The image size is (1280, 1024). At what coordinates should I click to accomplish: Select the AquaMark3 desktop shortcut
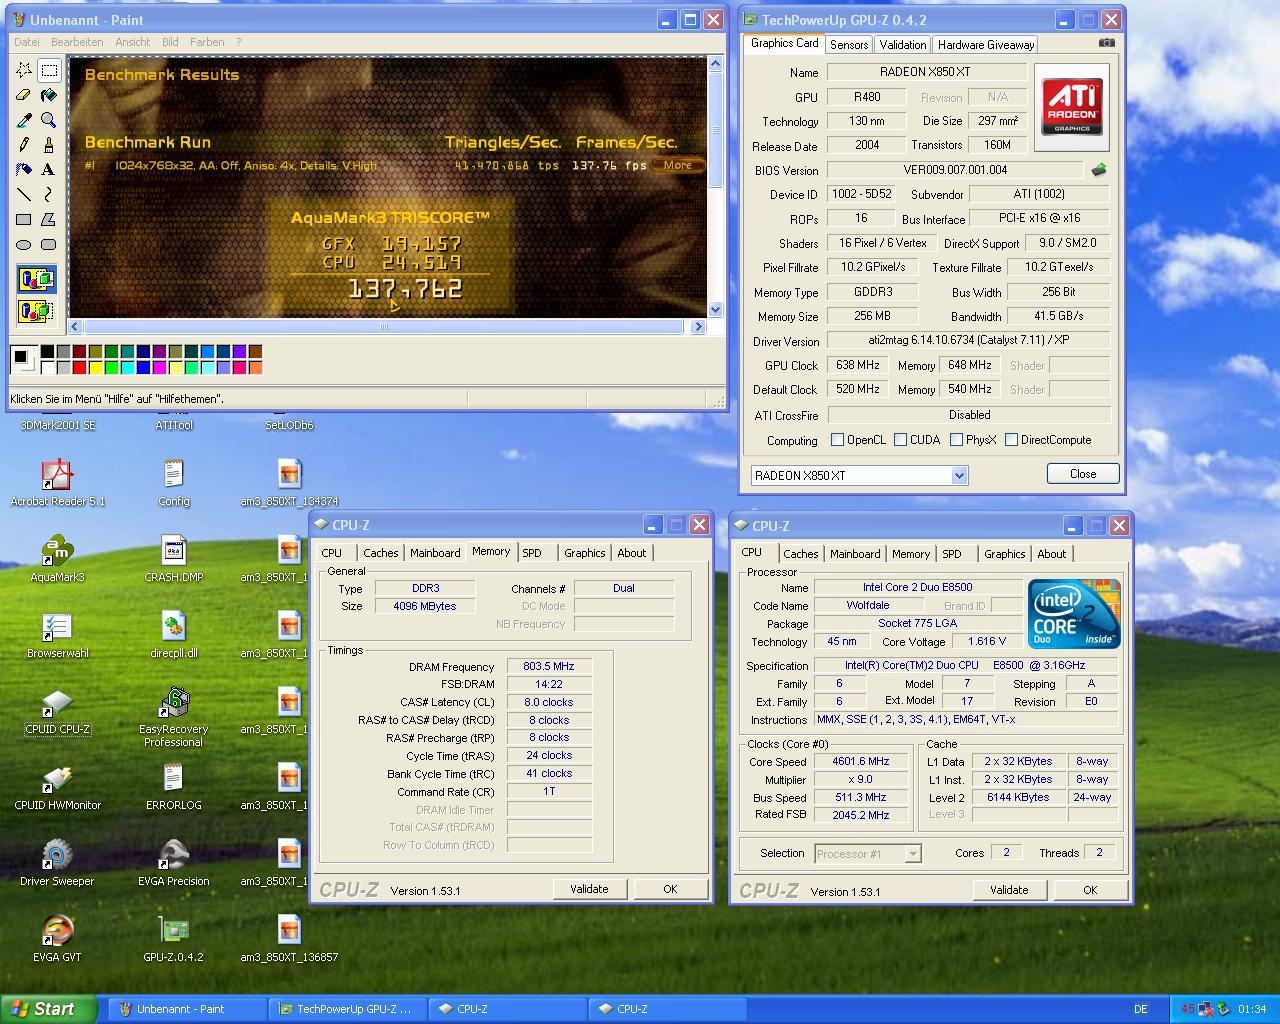(57, 558)
